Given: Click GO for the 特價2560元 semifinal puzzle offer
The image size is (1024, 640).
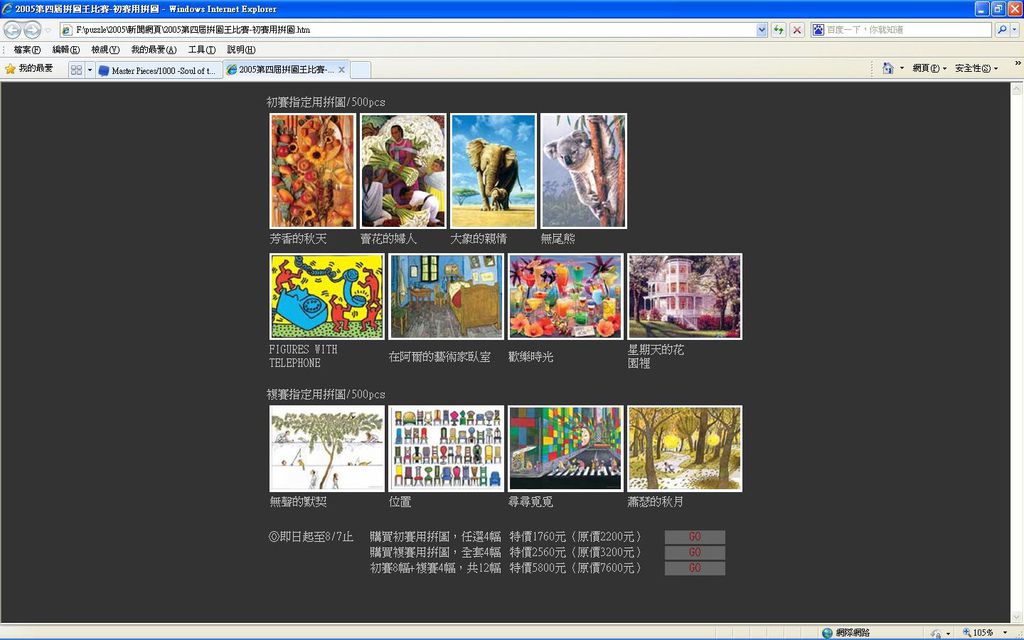Looking at the screenshot, I should pos(695,552).
